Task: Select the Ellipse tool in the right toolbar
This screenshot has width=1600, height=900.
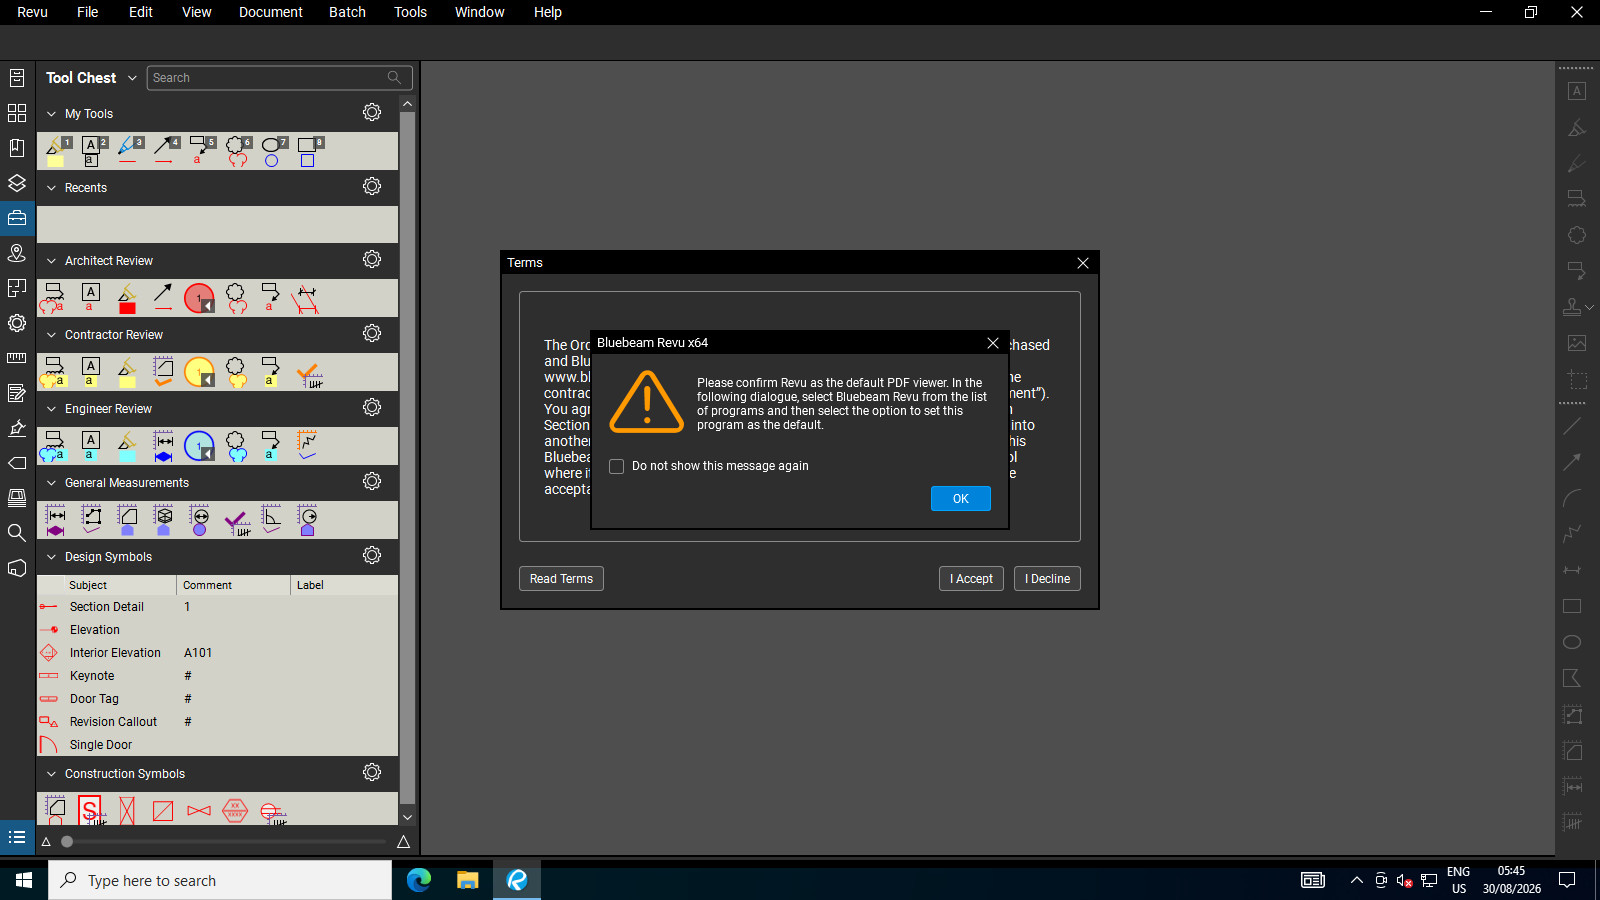Action: [x=1572, y=642]
